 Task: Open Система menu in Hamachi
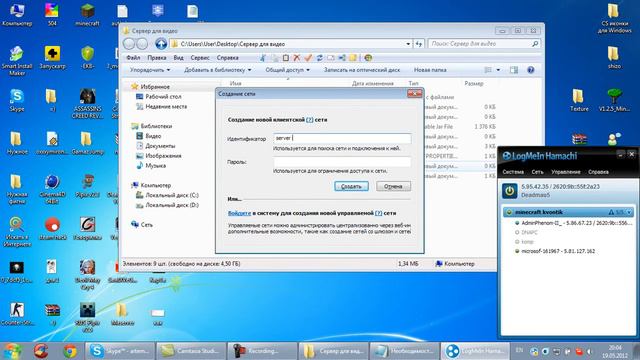[x=513, y=172]
